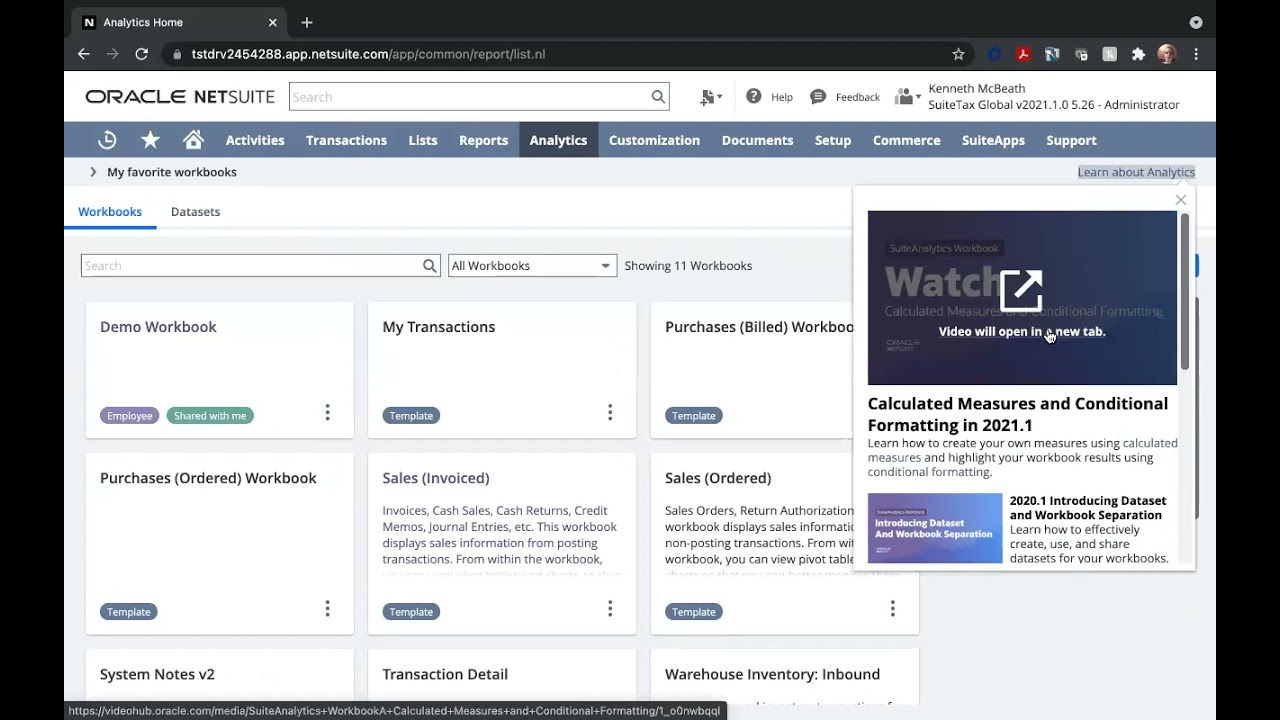Open the System Notes v2 workbook
Viewport: 1280px width, 720px height.
point(157,674)
